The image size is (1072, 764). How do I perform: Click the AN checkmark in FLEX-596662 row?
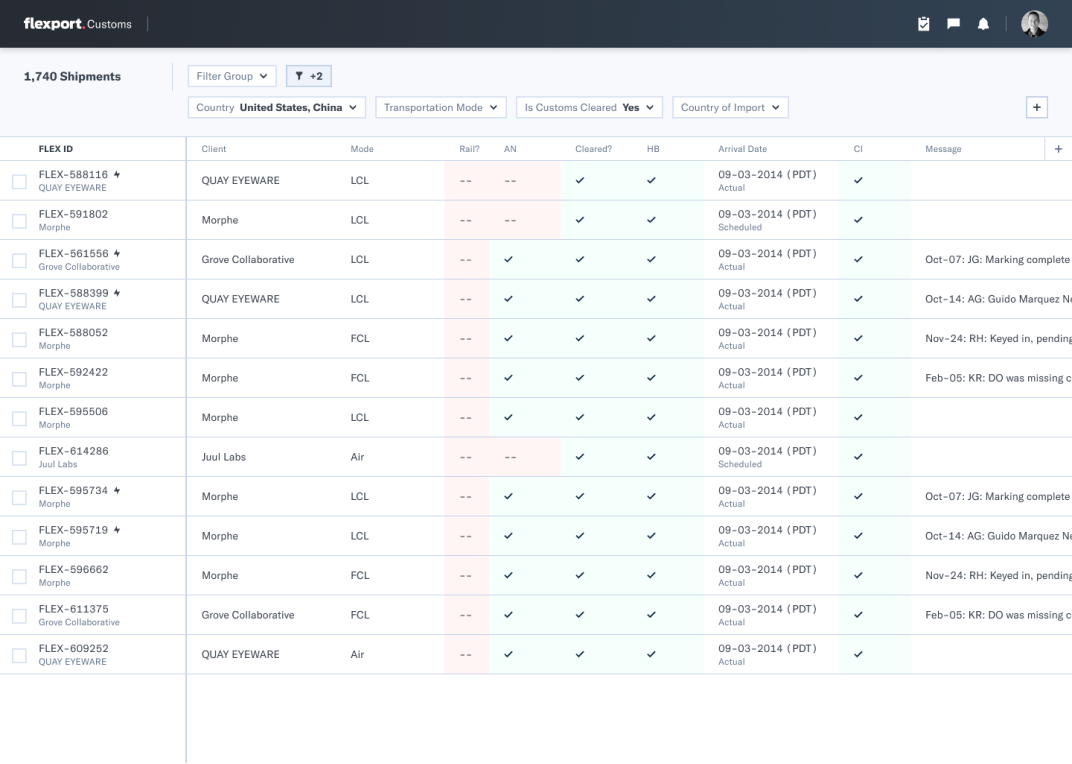pyautogui.click(x=508, y=575)
